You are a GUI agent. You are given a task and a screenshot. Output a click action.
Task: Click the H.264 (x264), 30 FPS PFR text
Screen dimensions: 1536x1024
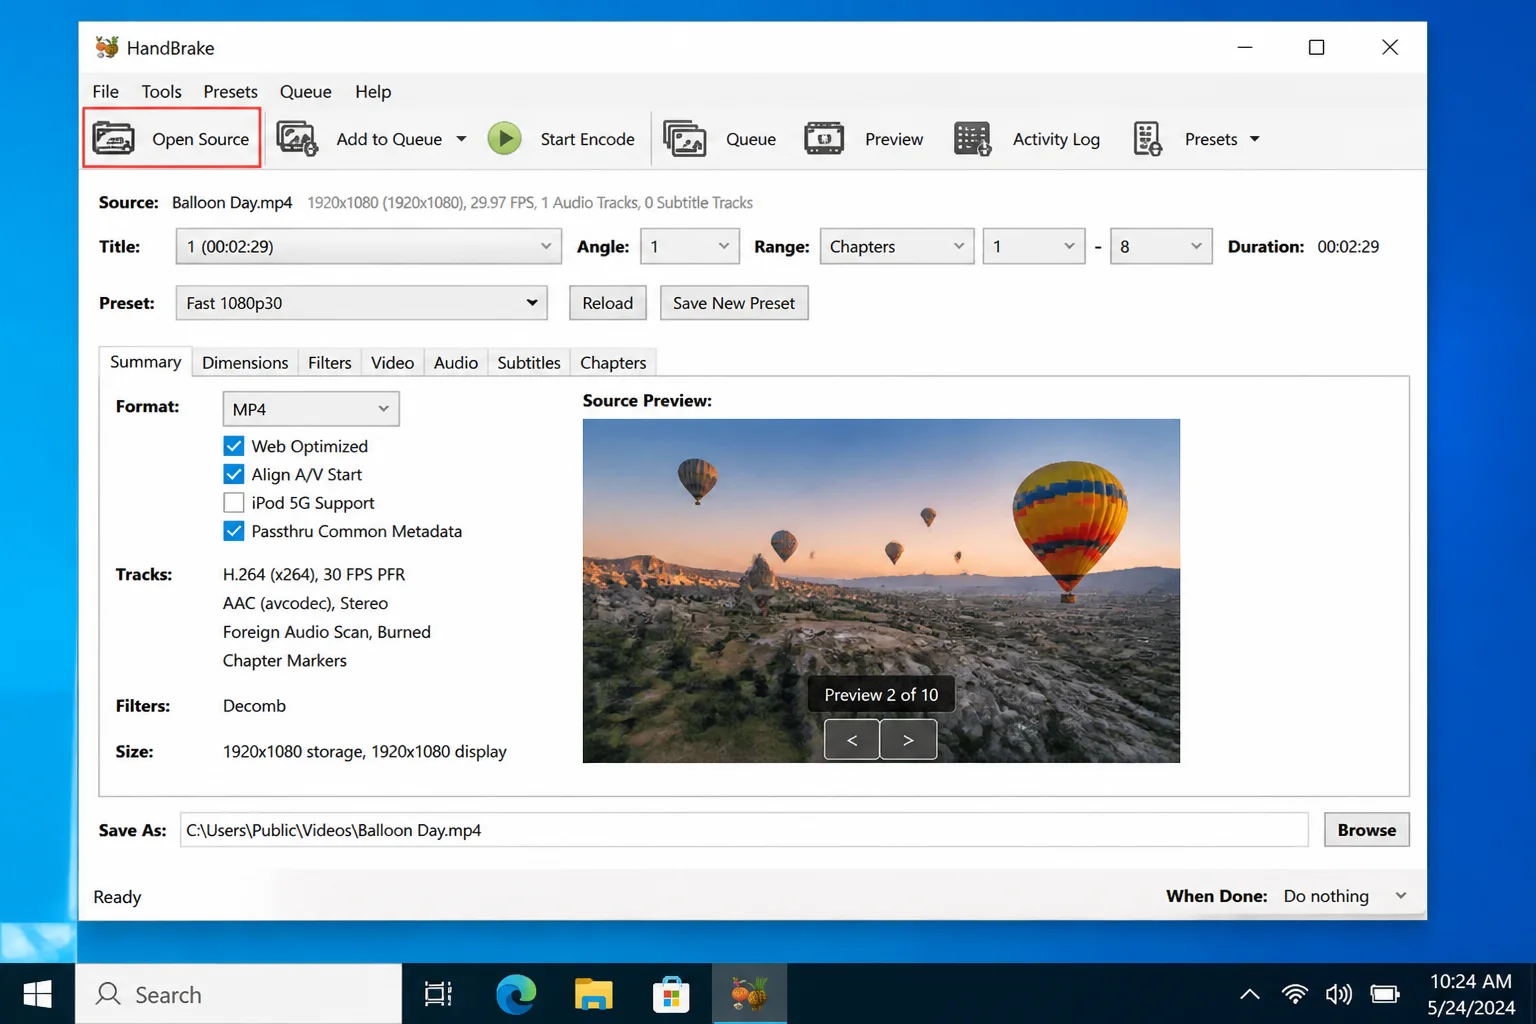314,574
